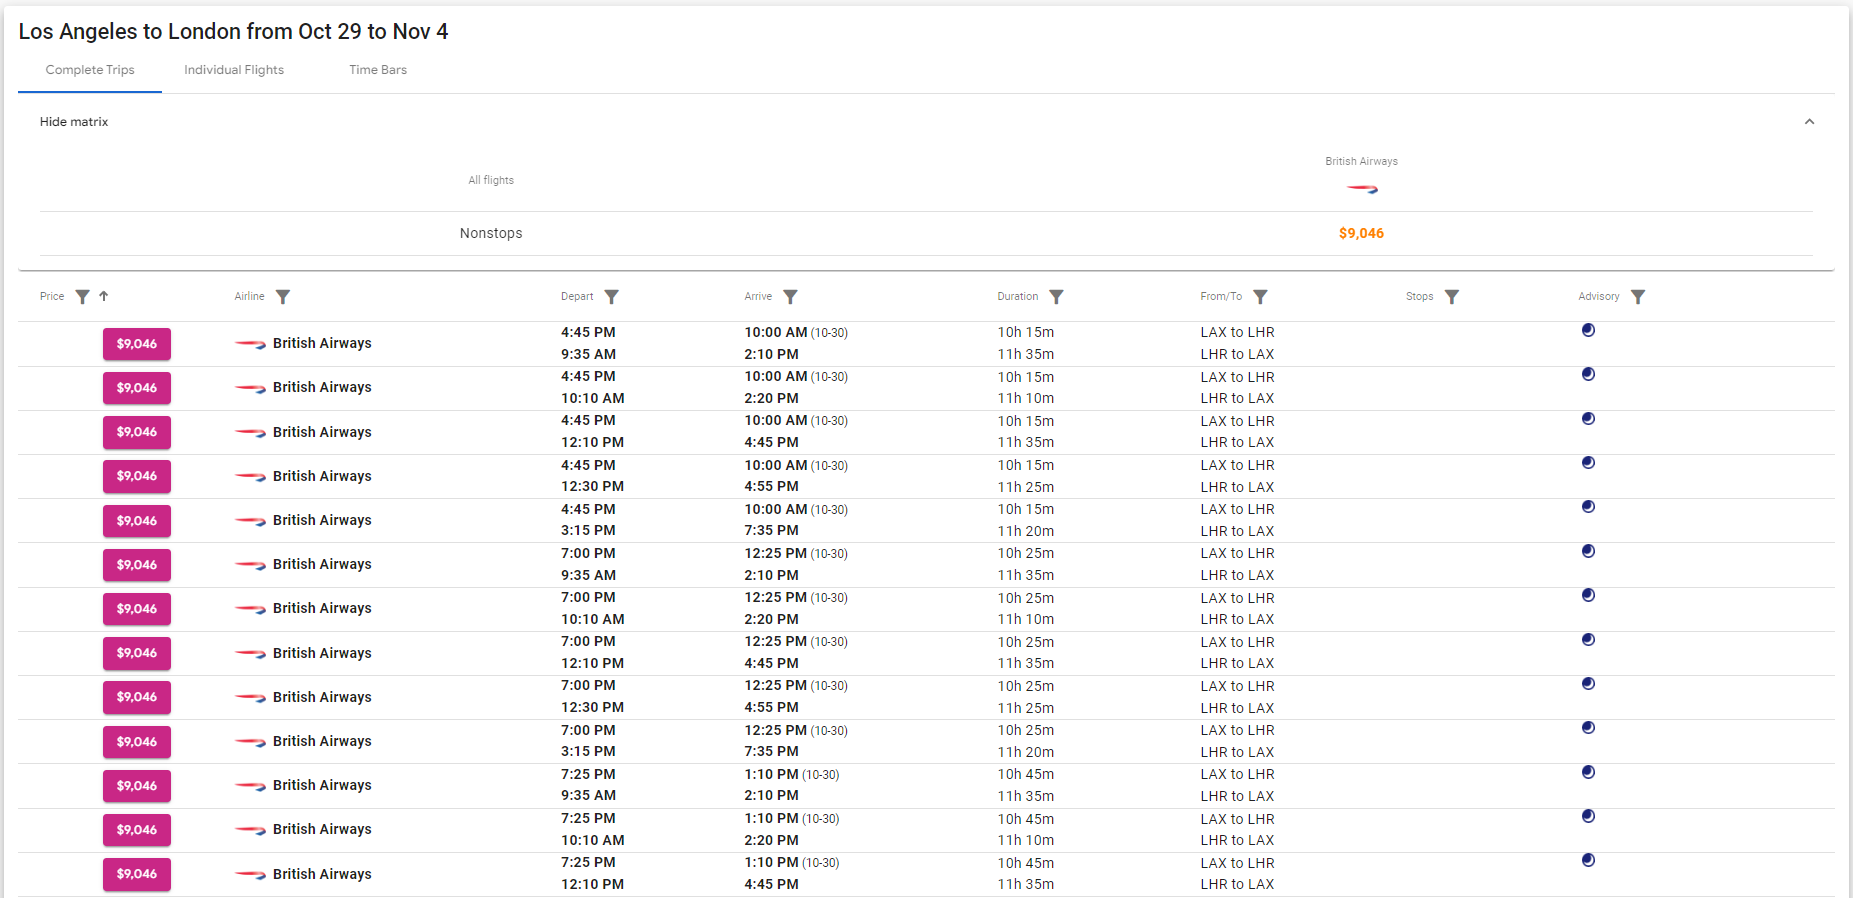Screen dimensions: 1853x898
Task: Click the Stops column header
Action: (1419, 296)
